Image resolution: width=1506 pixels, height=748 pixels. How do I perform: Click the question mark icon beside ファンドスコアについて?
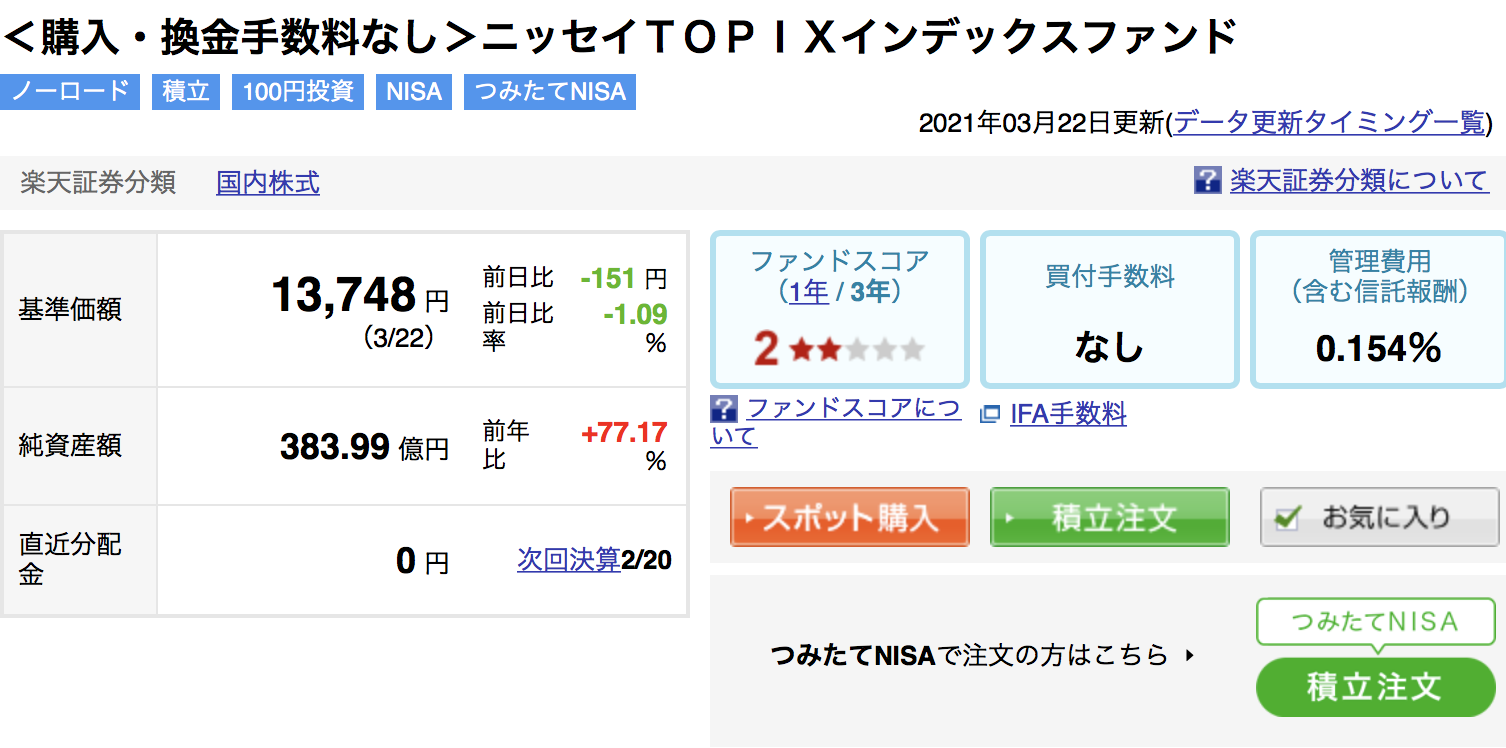pos(724,409)
